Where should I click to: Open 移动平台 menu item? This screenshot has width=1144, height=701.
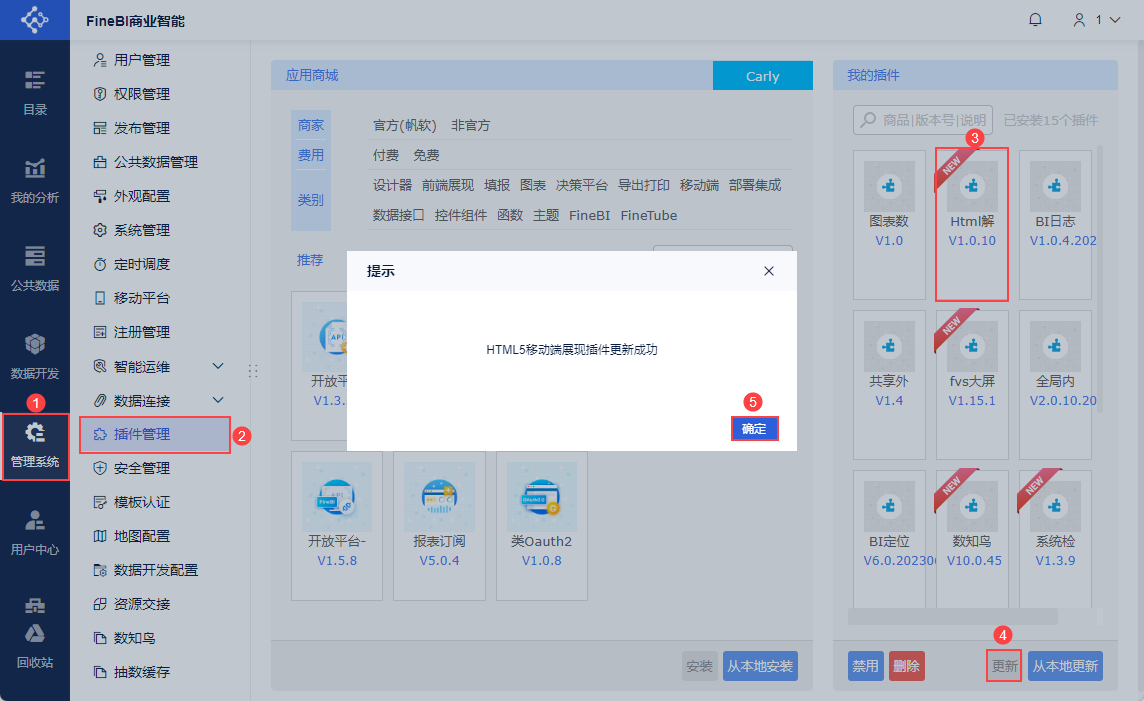point(142,298)
